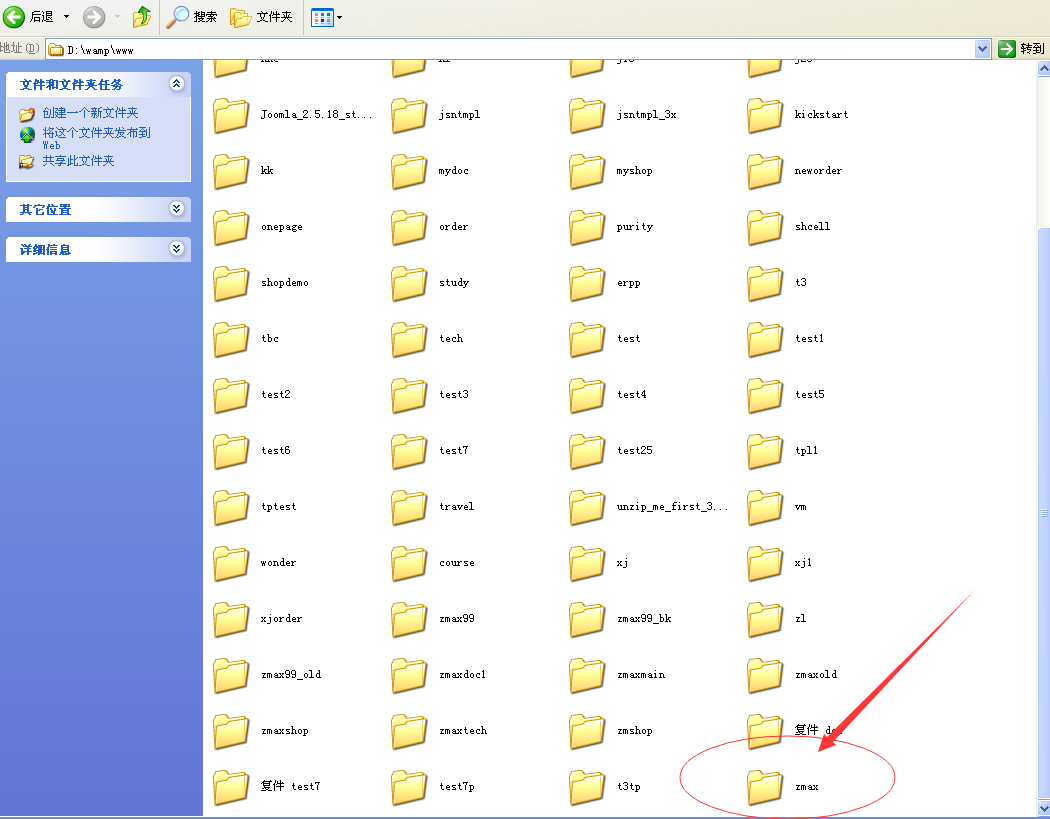Image resolution: width=1050 pixels, height=819 pixels.
Task: Select the onepage folder icon
Action: click(x=231, y=227)
